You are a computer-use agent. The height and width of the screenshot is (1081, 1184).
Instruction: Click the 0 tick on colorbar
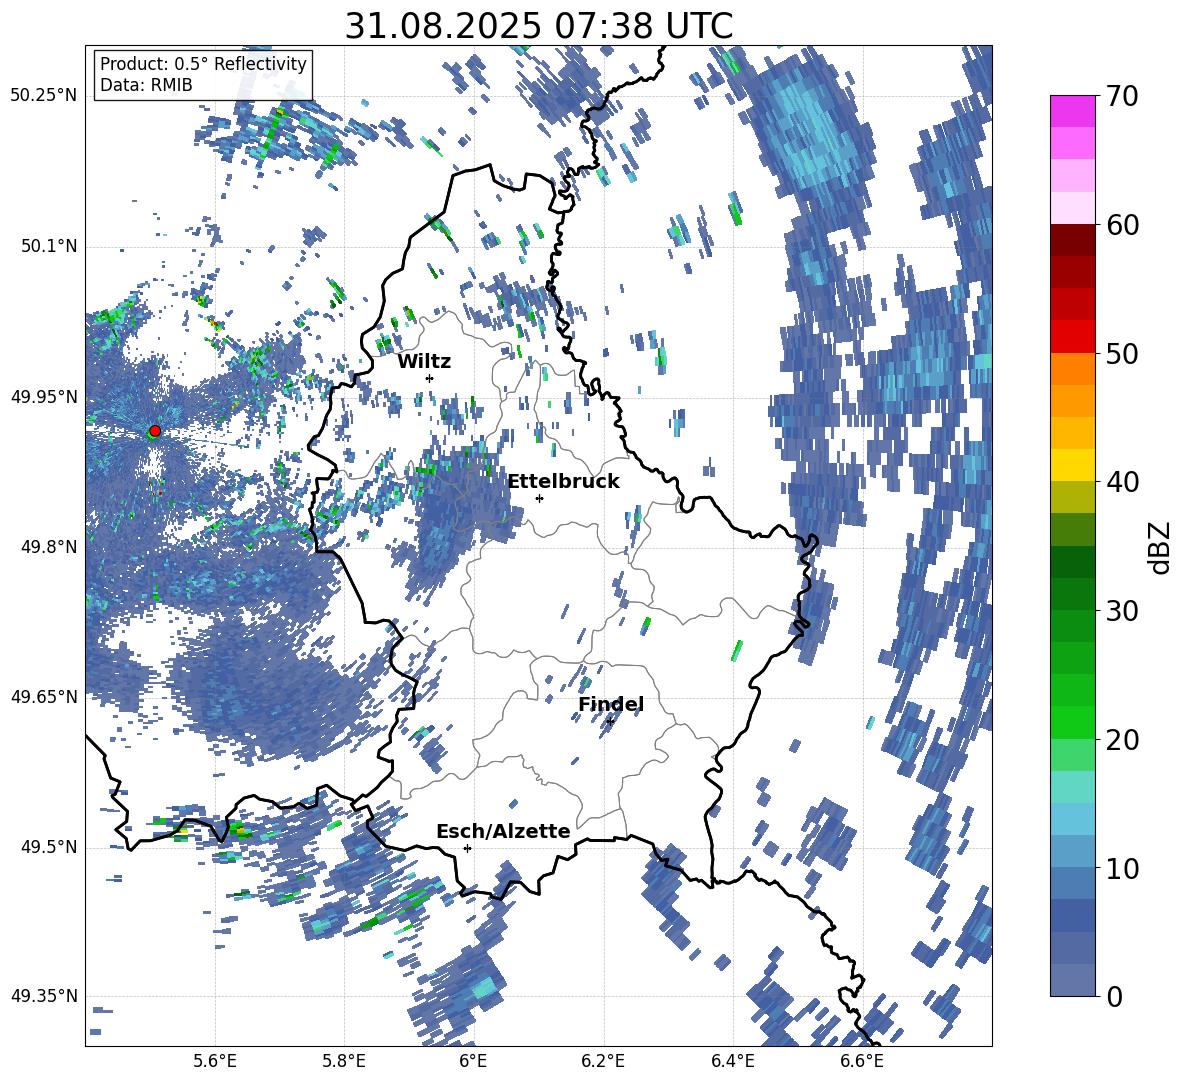[1114, 996]
